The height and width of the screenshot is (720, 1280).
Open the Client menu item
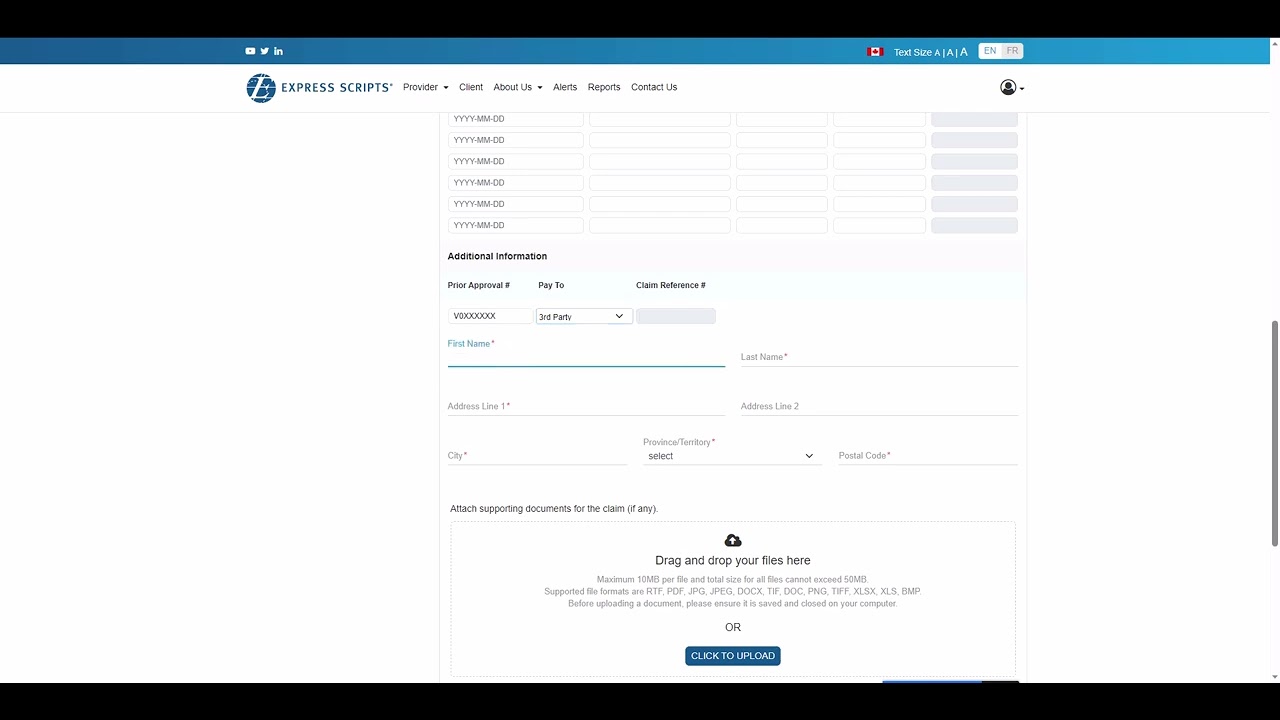471,88
